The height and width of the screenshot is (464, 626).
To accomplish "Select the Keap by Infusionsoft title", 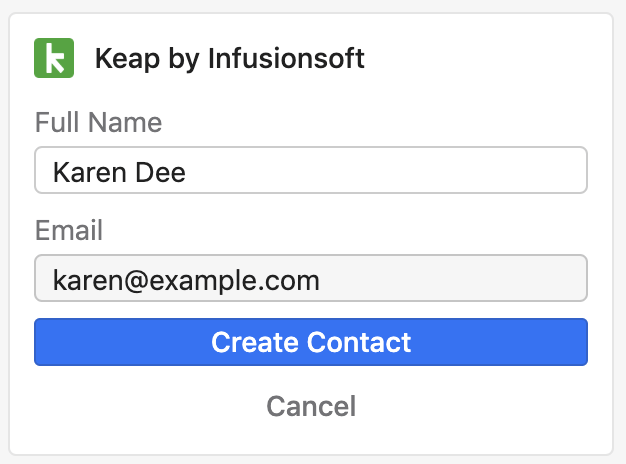I will [229, 59].
